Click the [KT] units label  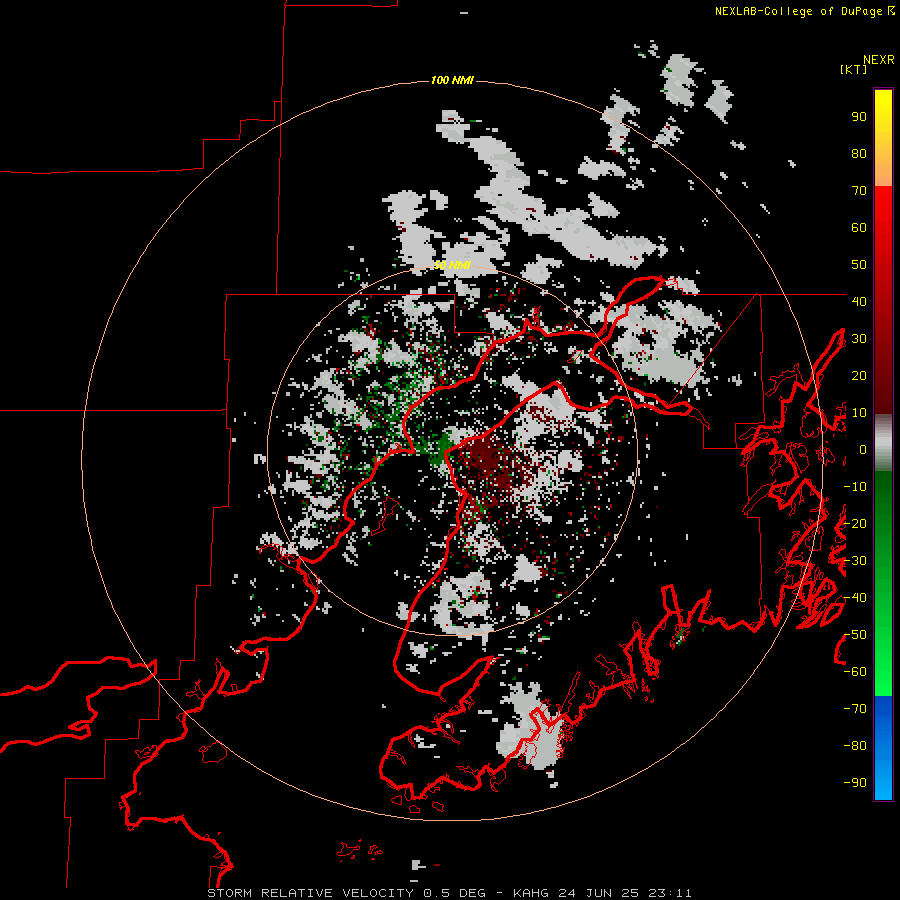click(854, 69)
